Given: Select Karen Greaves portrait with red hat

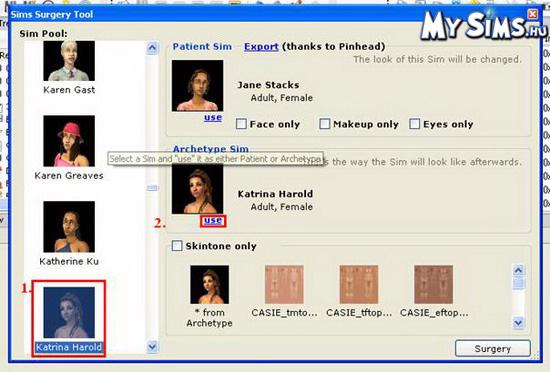Looking at the screenshot, I should 69,141.
